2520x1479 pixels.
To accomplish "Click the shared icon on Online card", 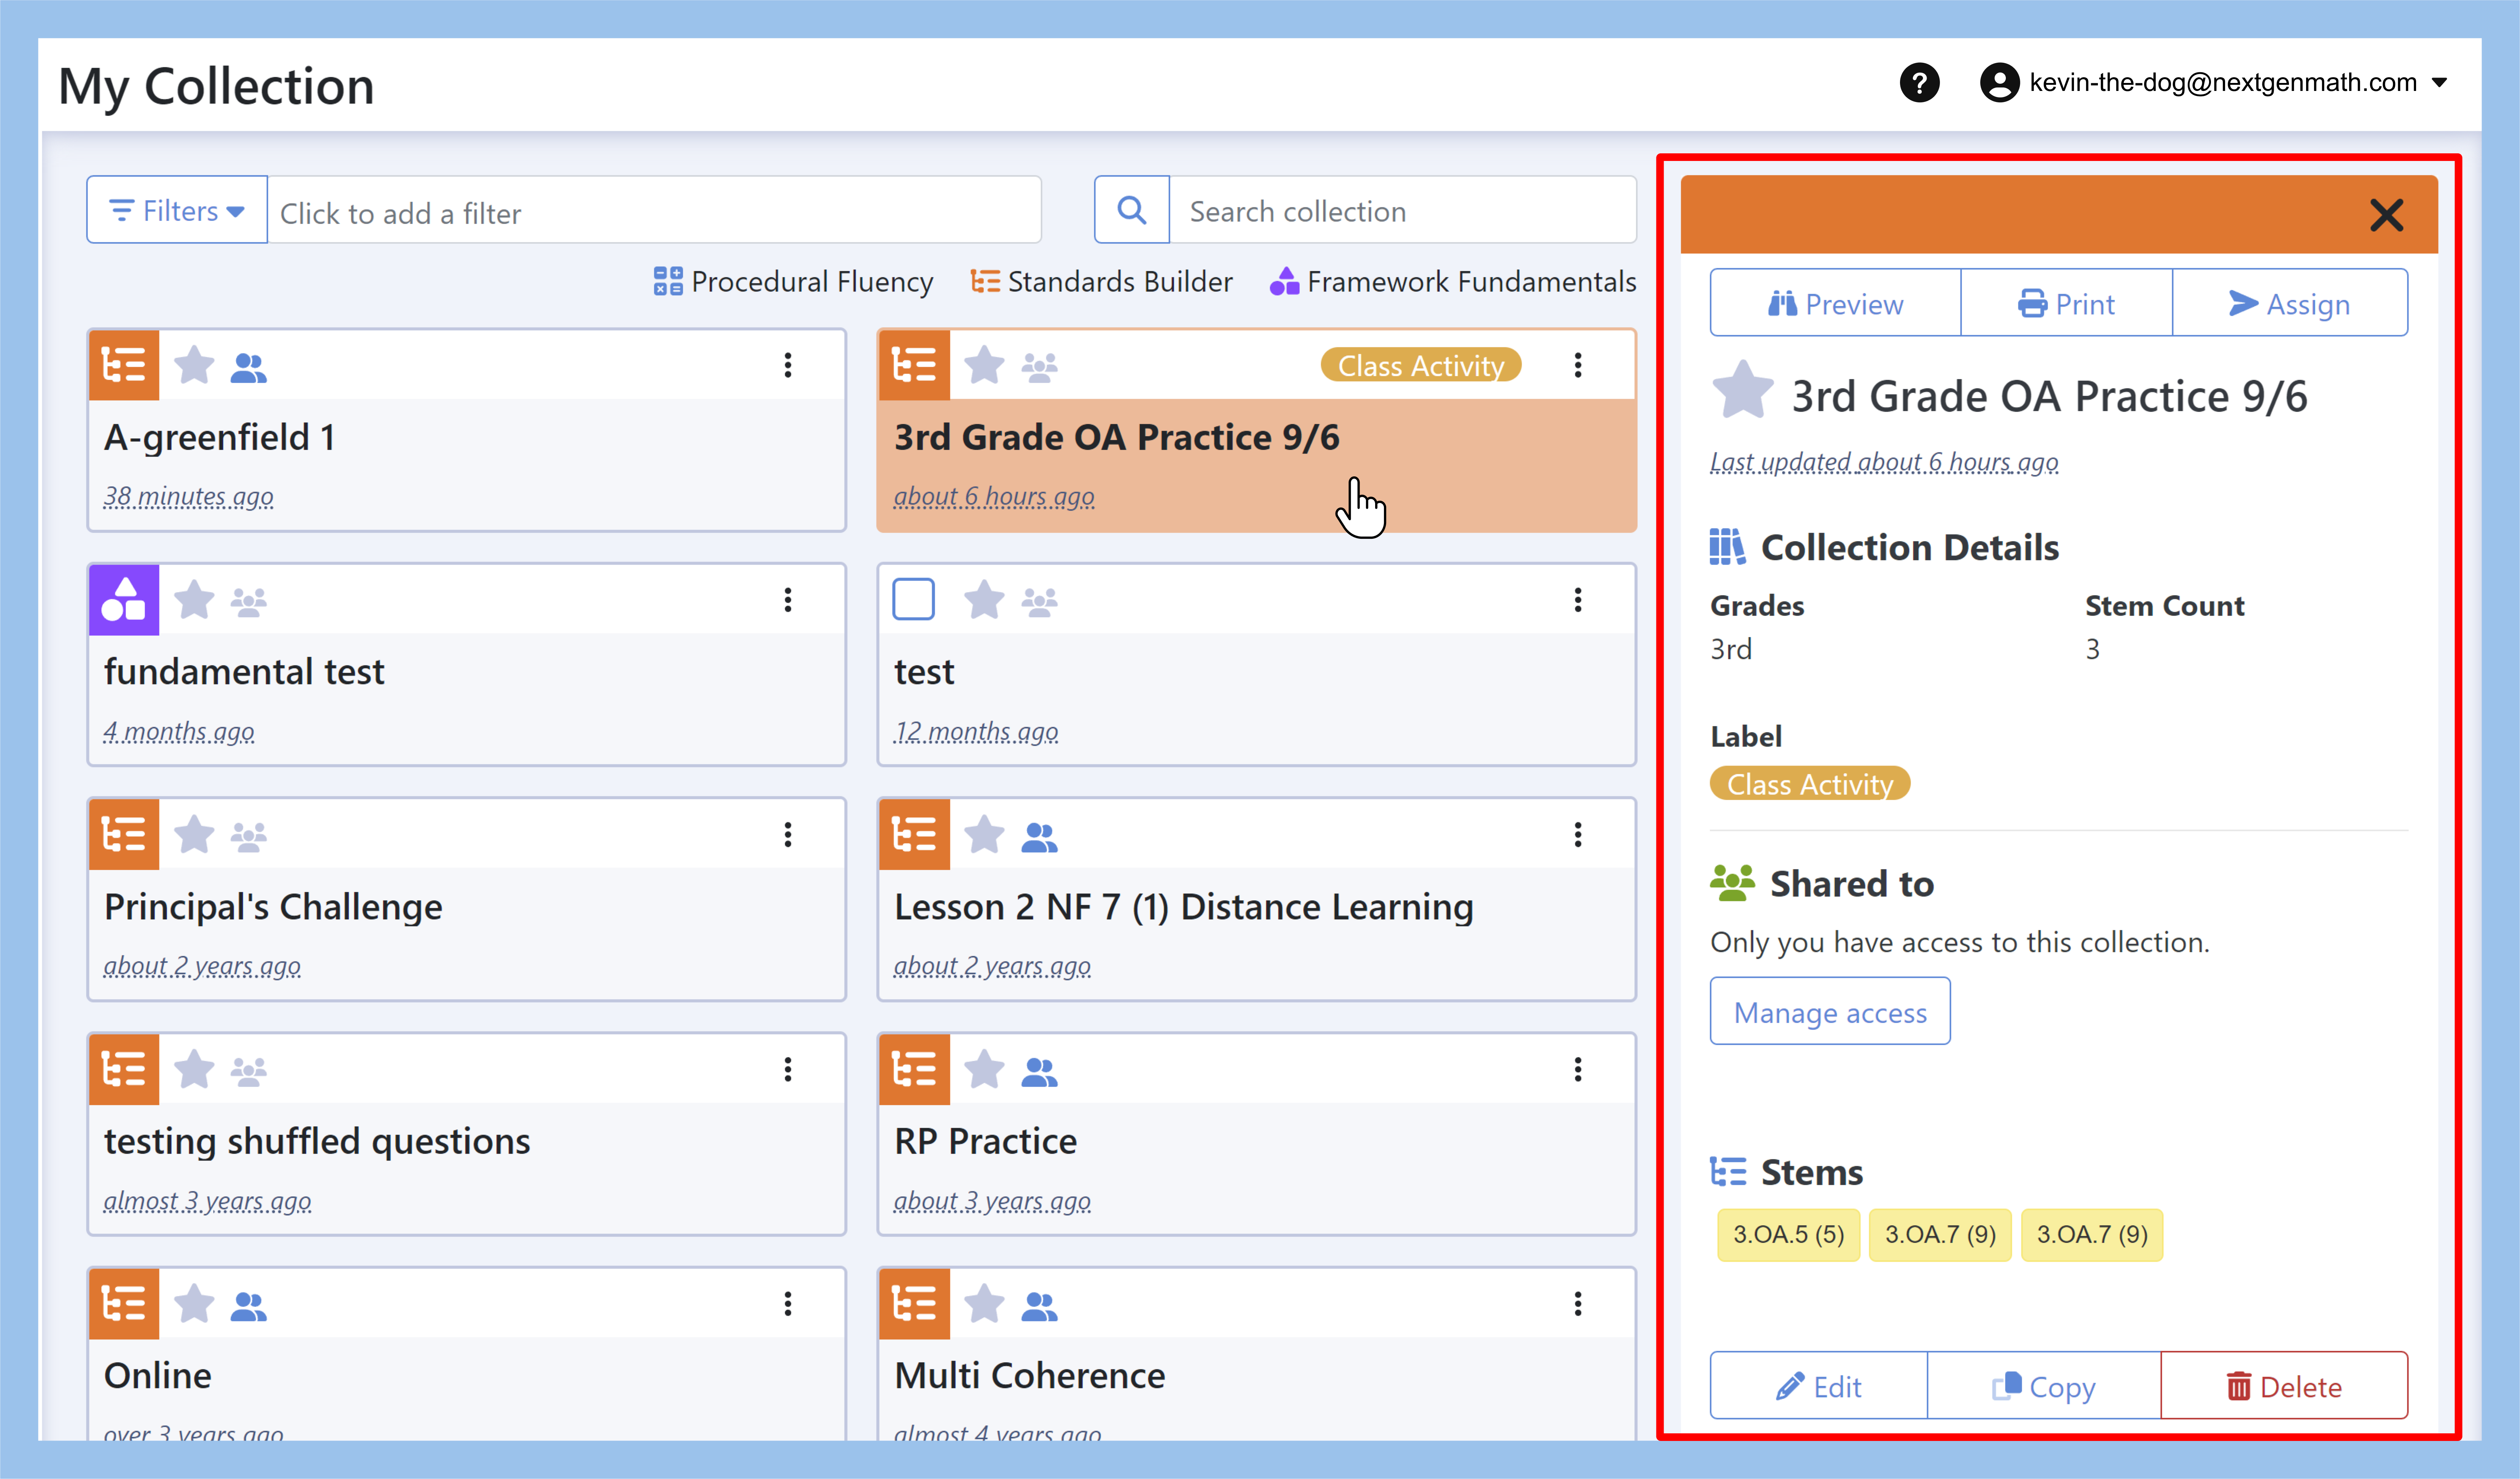I will 248,1306.
